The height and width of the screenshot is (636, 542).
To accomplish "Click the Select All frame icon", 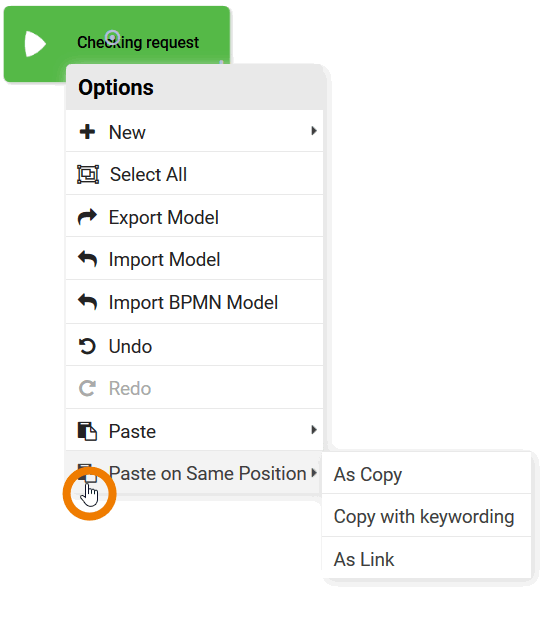I will (88, 174).
